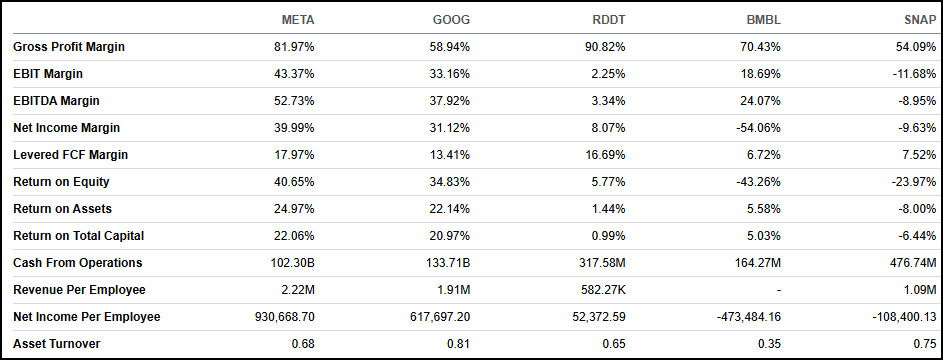Screen dimensions: 943x360
Task: Click the META column header
Action: coord(298,20)
